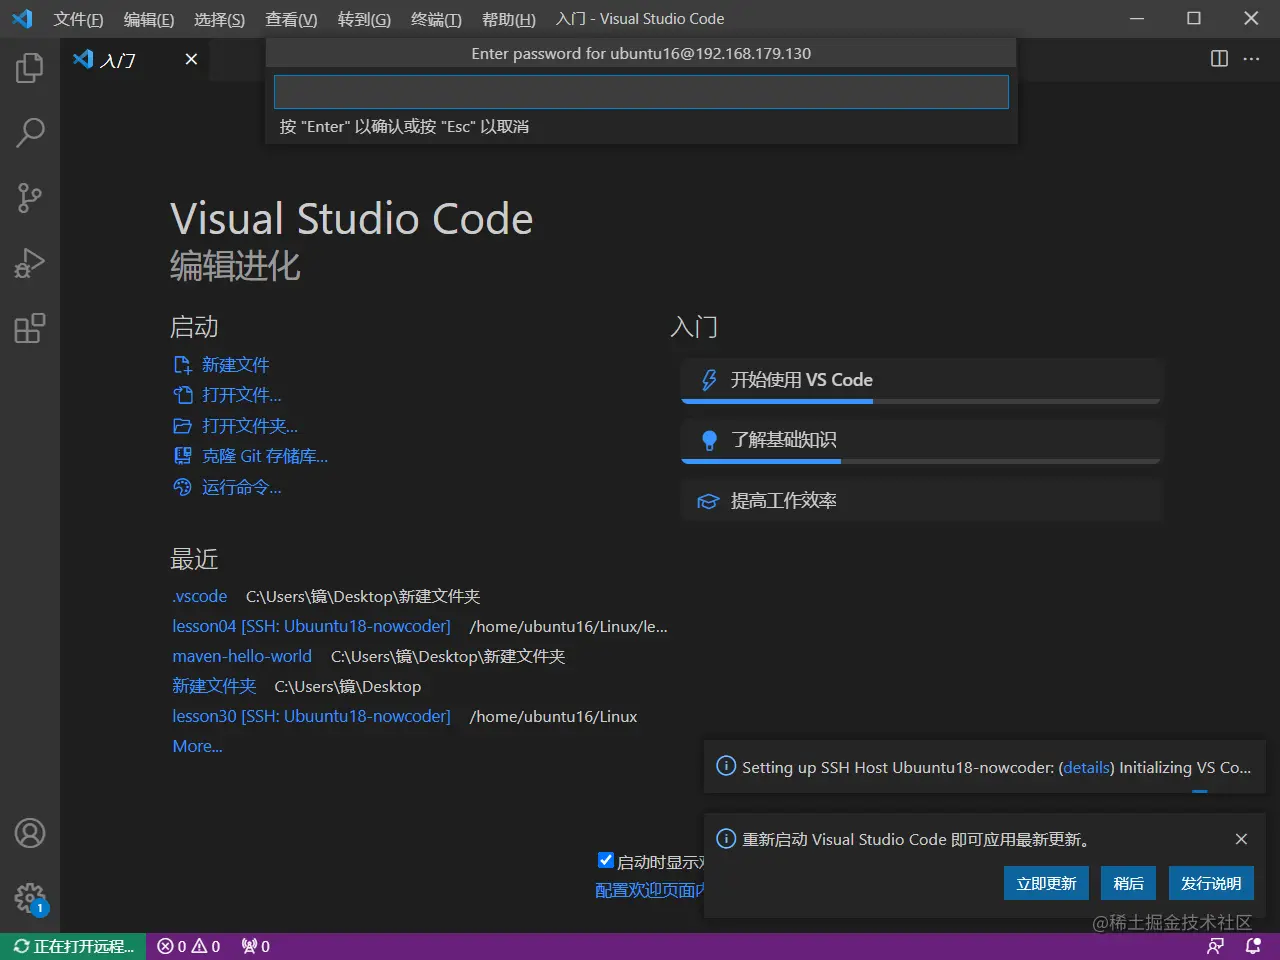Click the 'Visual Studio Code' welcome heading
Screen dimensions: 1280x960
point(351,218)
